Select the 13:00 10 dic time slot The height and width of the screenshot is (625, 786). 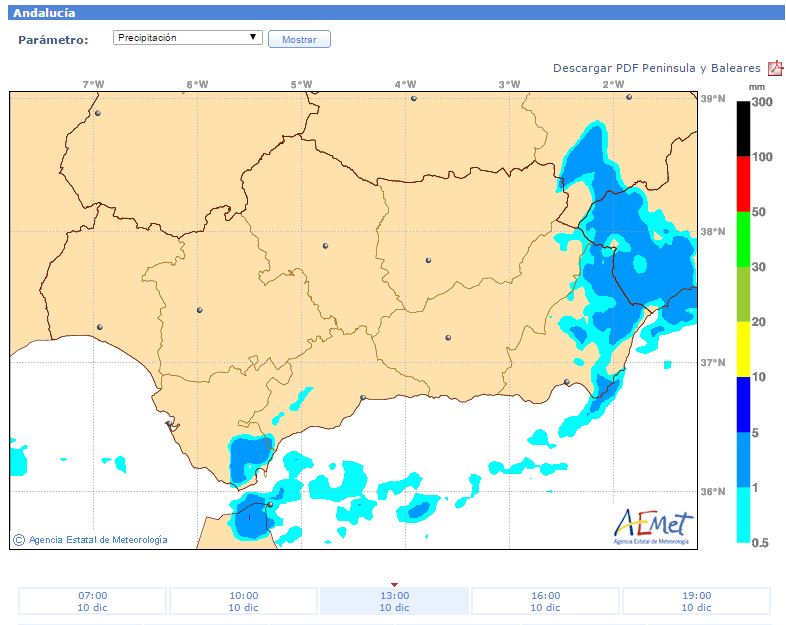click(x=395, y=601)
